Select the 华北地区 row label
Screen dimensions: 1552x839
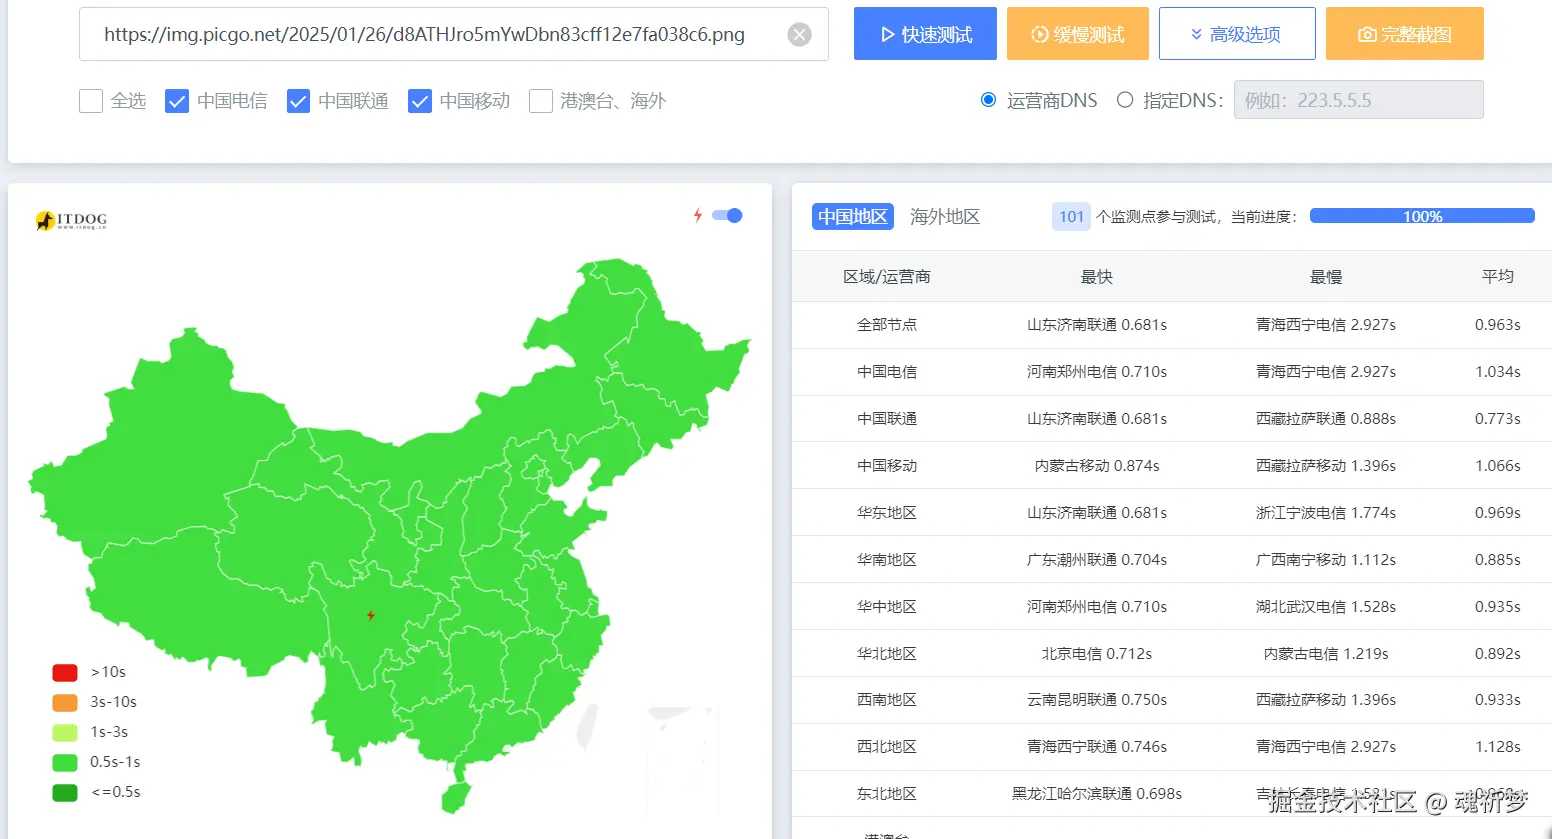coord(887,654)
